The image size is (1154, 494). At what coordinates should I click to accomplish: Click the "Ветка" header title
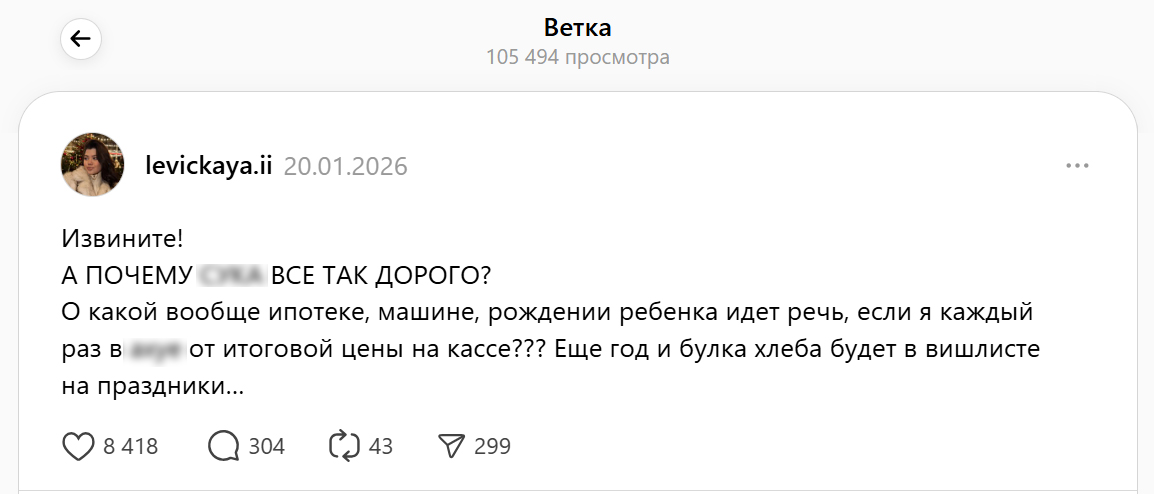(577, 27)
